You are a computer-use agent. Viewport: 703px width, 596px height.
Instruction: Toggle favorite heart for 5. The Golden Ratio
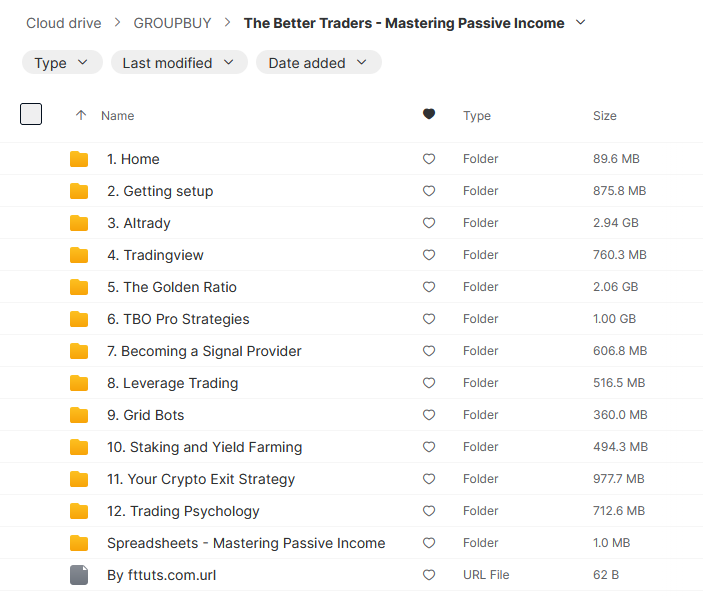[x=429, y=287]
